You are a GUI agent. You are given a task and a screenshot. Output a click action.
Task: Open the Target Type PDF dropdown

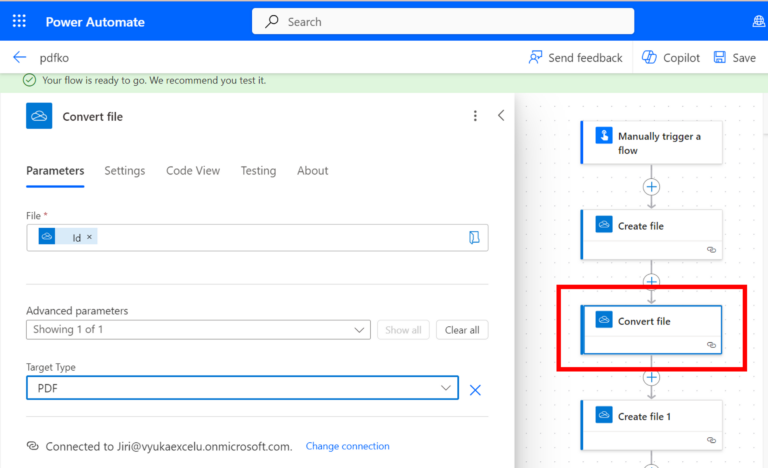pyautogui.click(x=242, y=388)
